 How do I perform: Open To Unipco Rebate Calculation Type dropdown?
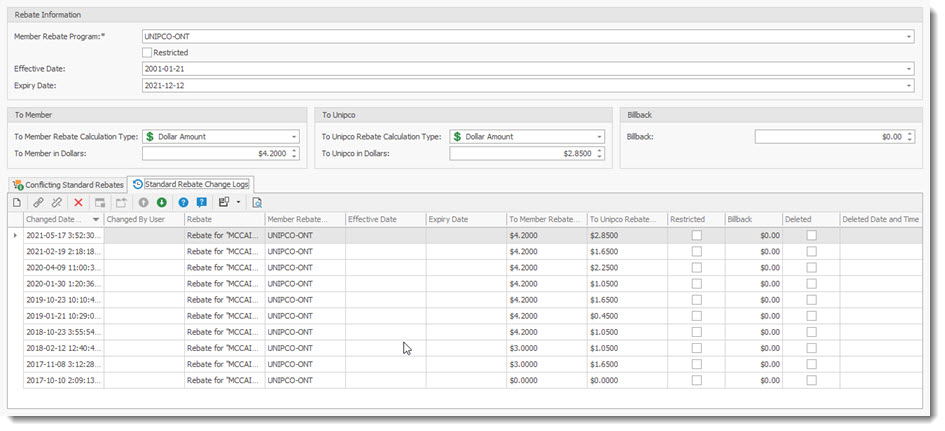[598, 136]
